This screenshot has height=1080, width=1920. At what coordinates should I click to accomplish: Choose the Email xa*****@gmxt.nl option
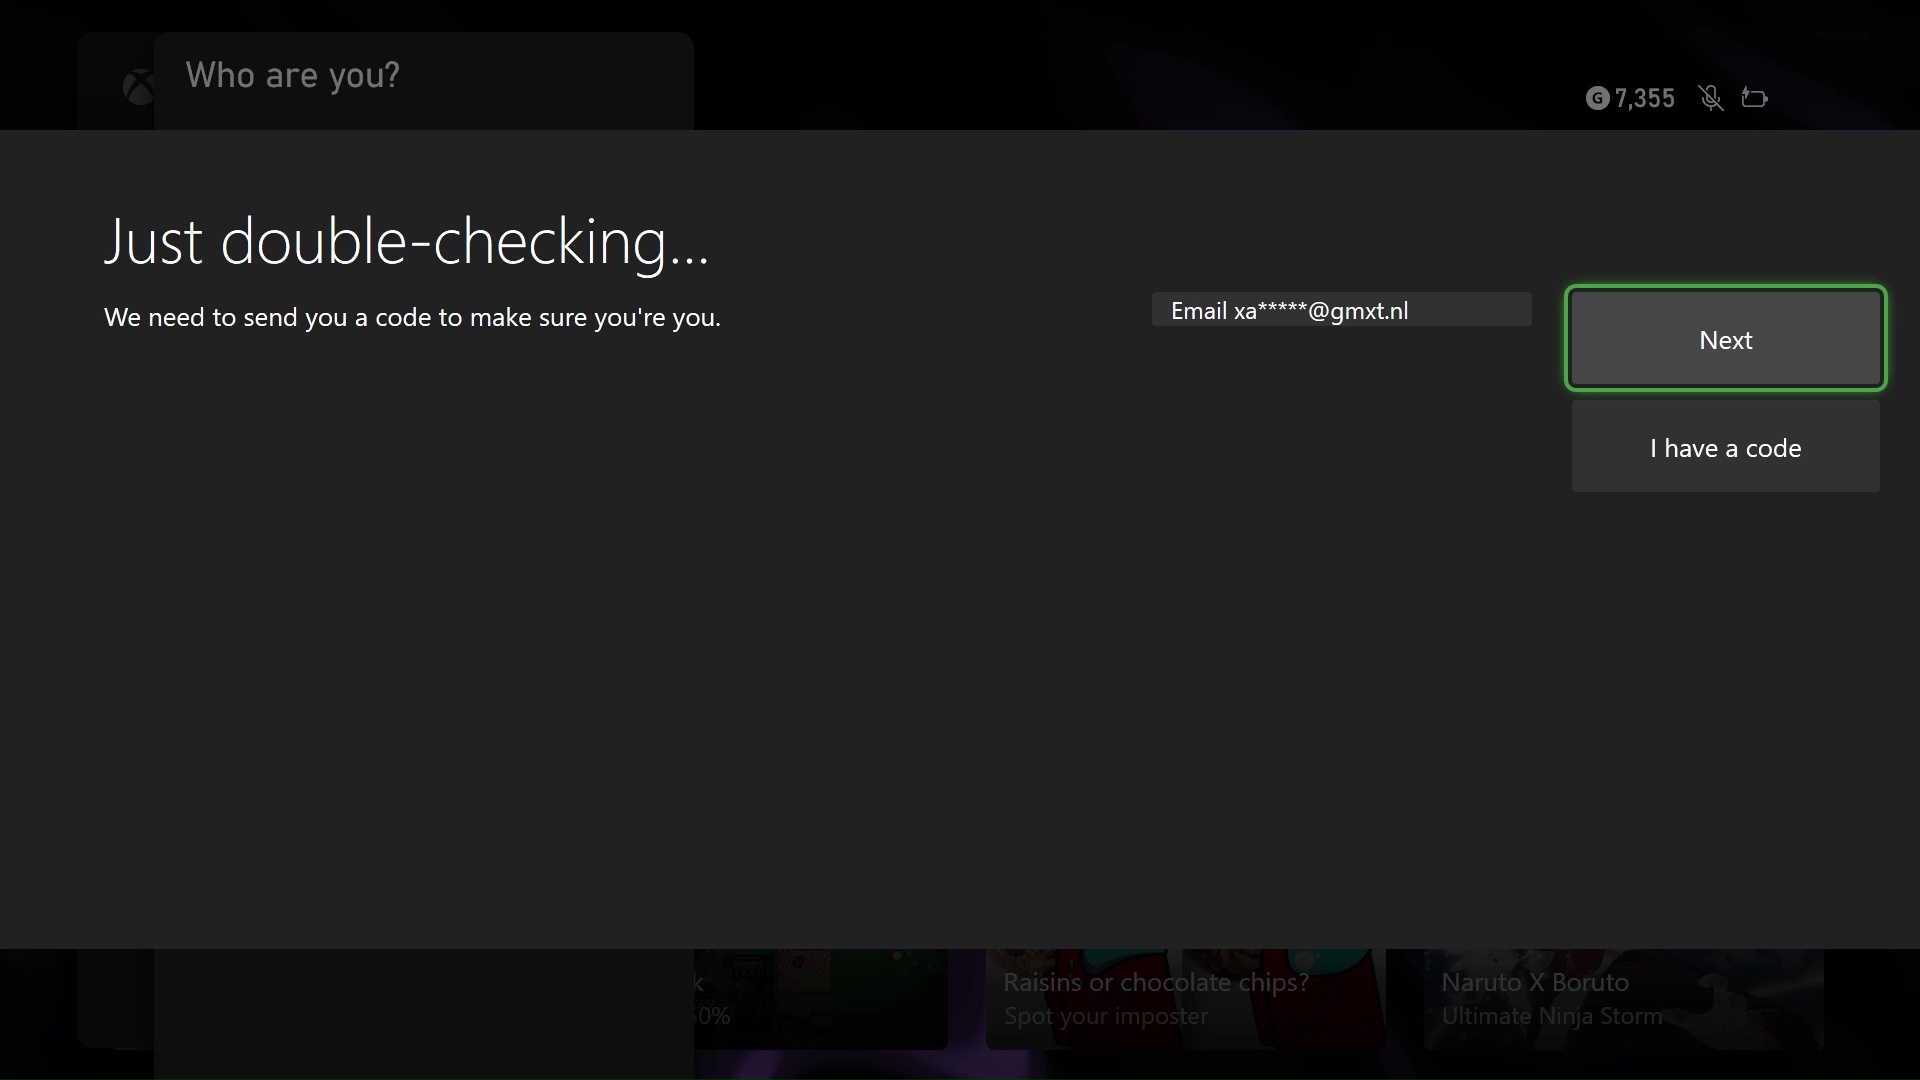point(1341,310)
